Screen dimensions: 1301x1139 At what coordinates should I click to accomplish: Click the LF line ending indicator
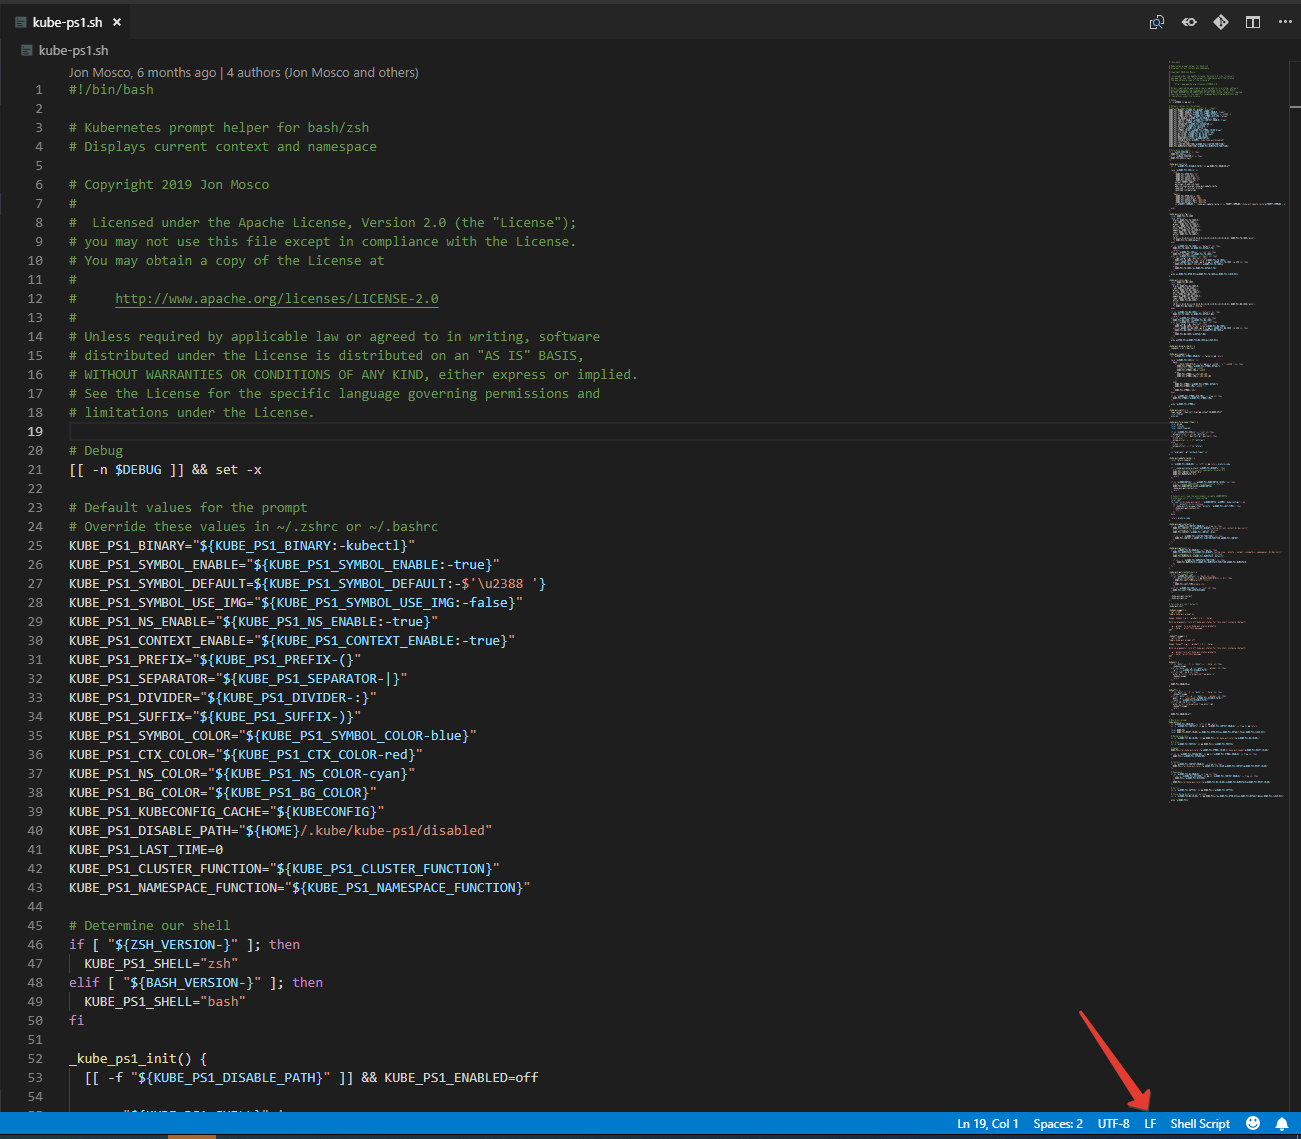click(1150, 1123)
